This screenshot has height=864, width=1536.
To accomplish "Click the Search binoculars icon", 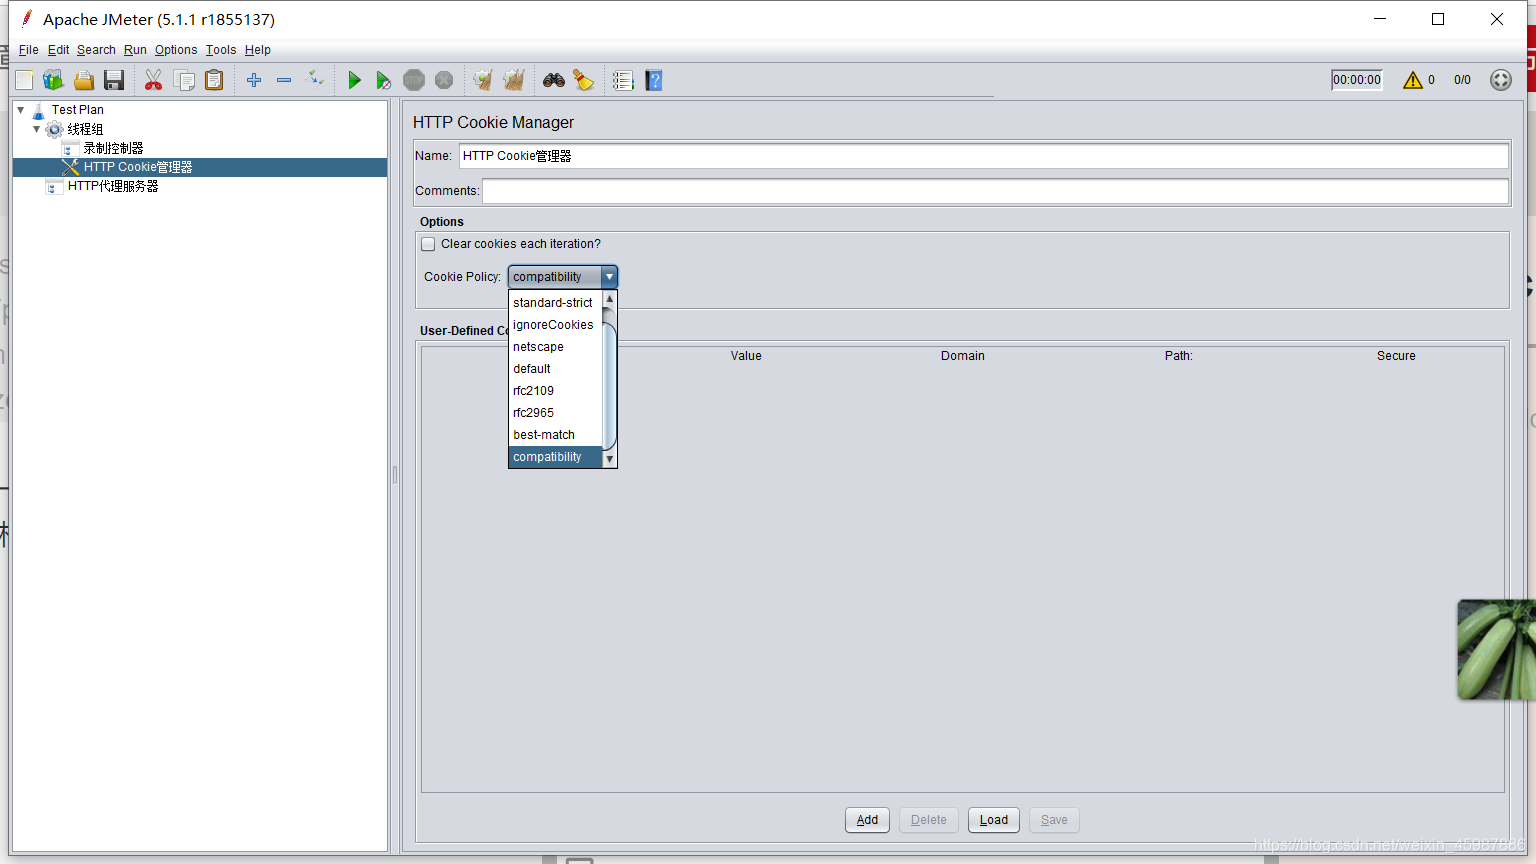I will [554, 80].
